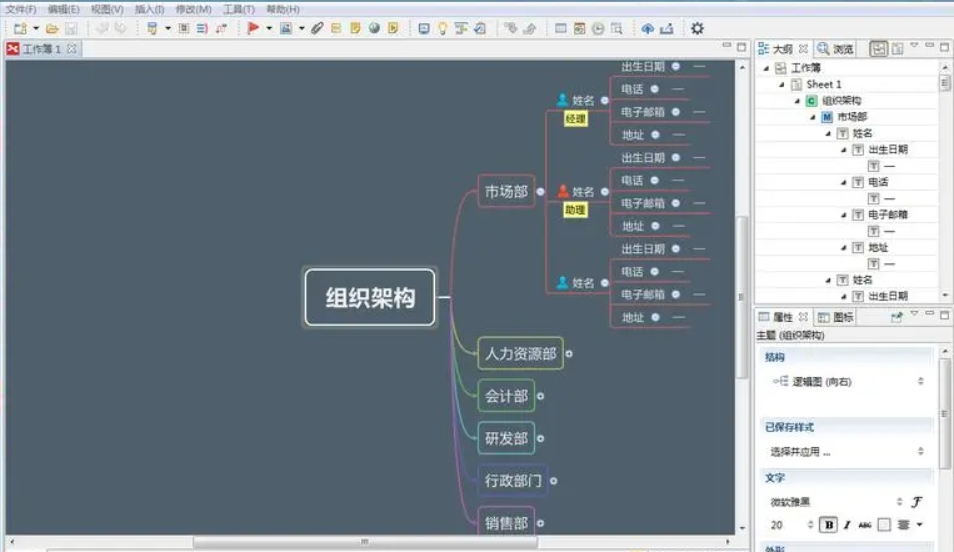Click the magnifier Search icon in toolbar

[616, 29]
